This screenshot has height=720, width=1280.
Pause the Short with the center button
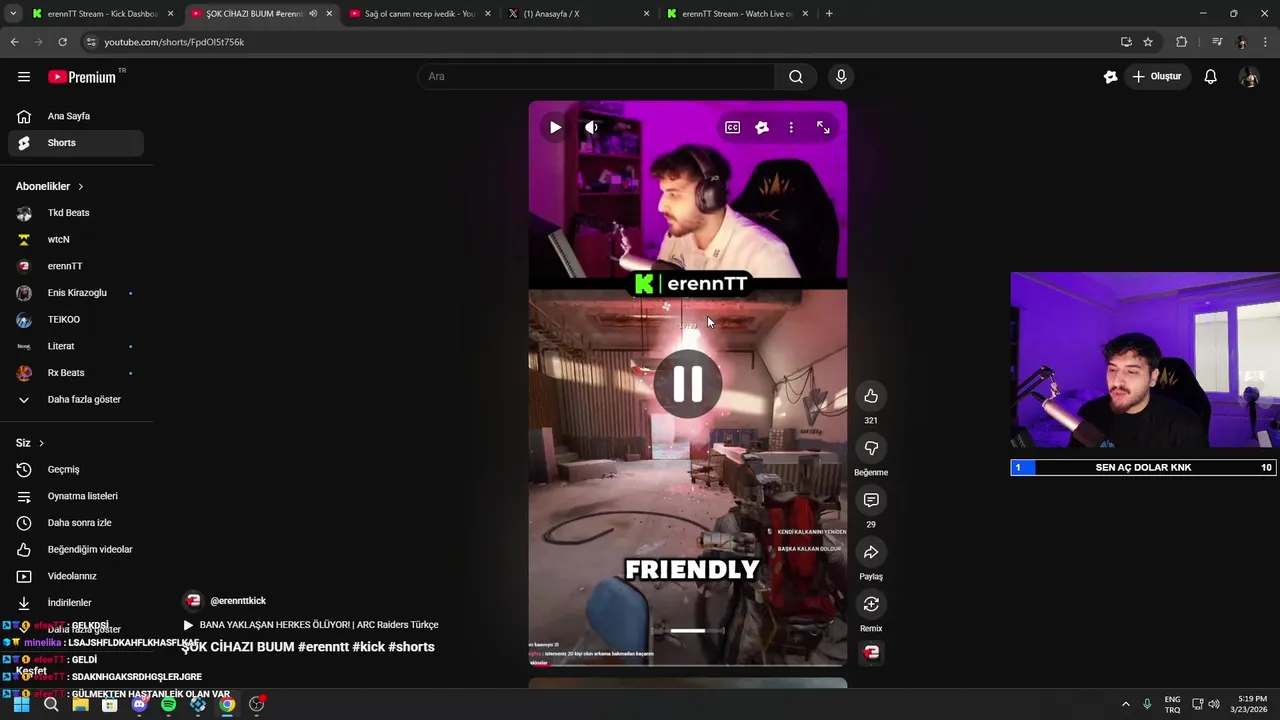coord(688,384)
